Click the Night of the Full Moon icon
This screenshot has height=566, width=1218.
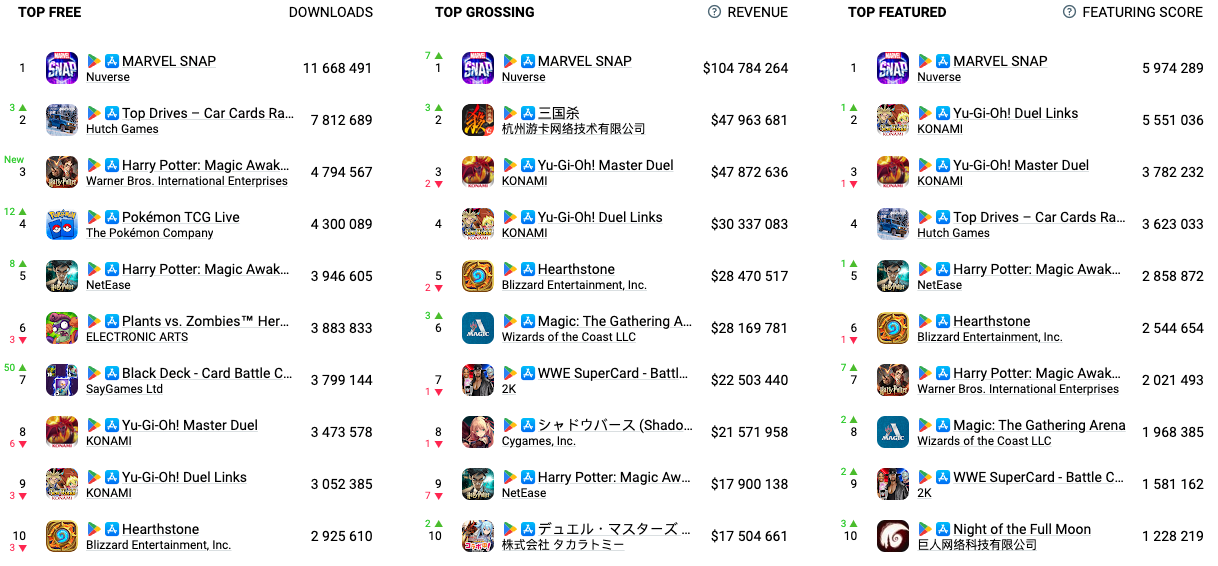tap(893, 536)
